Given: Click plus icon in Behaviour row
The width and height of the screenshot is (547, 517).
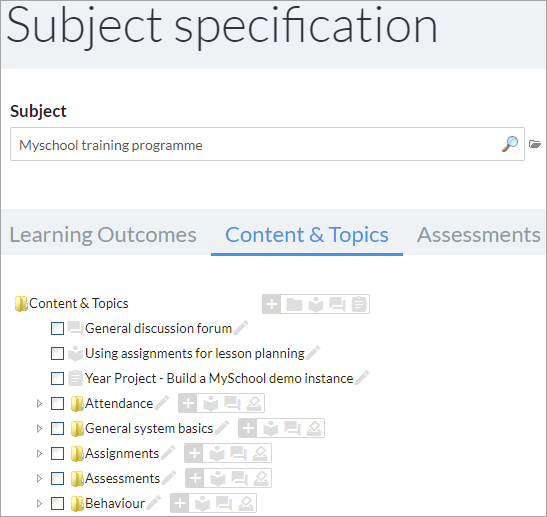Looking at the screenshot, I should (180, 503).
